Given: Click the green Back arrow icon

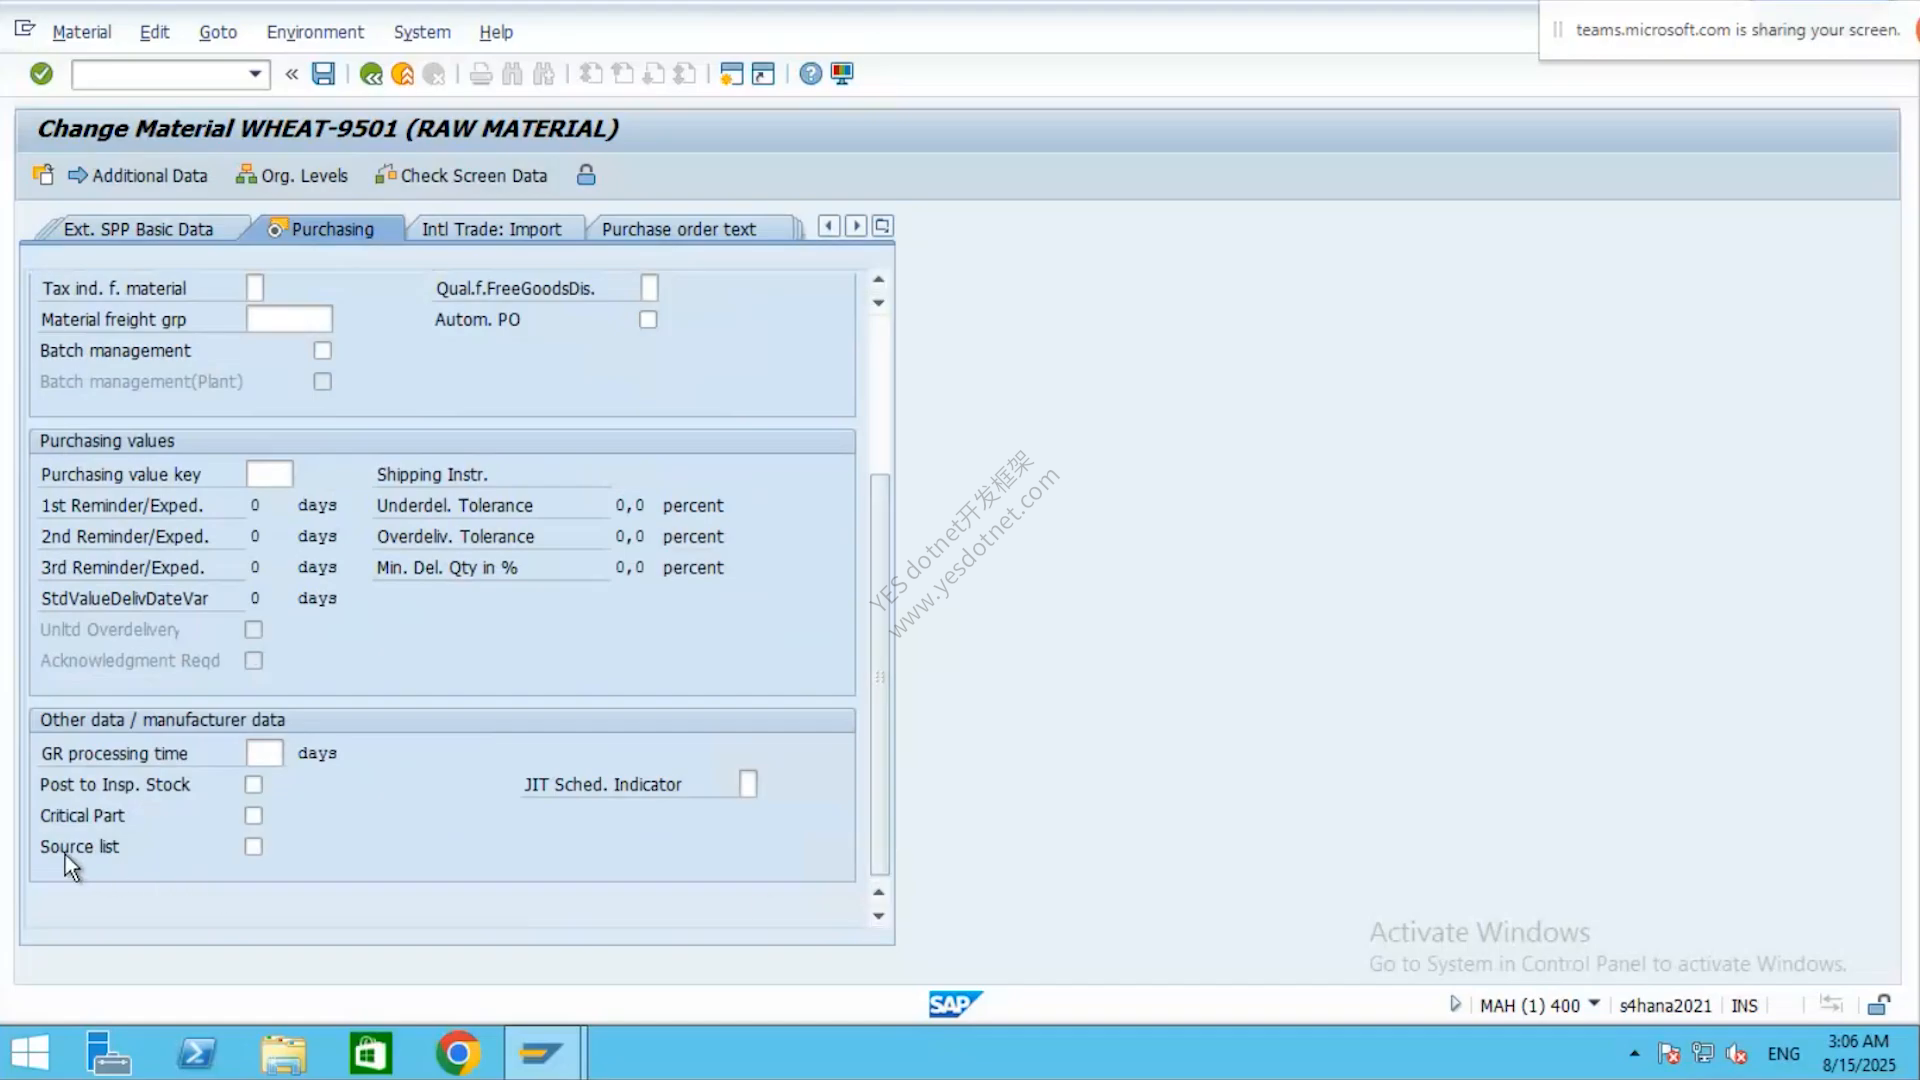Looking at the screenshot, I should pyautogui.click(x=371, y=74).
